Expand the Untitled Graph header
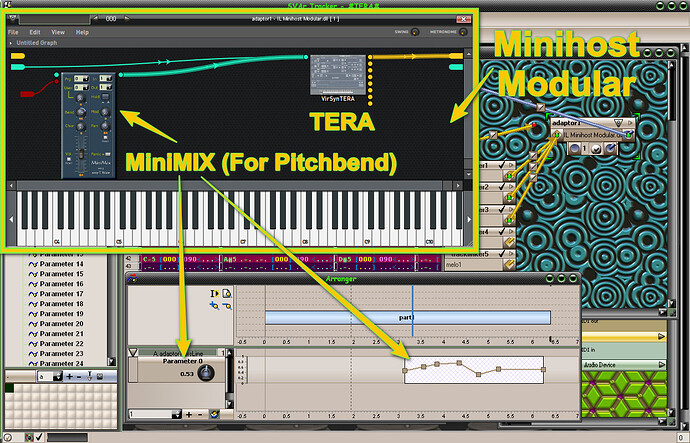 pos(11,43)
